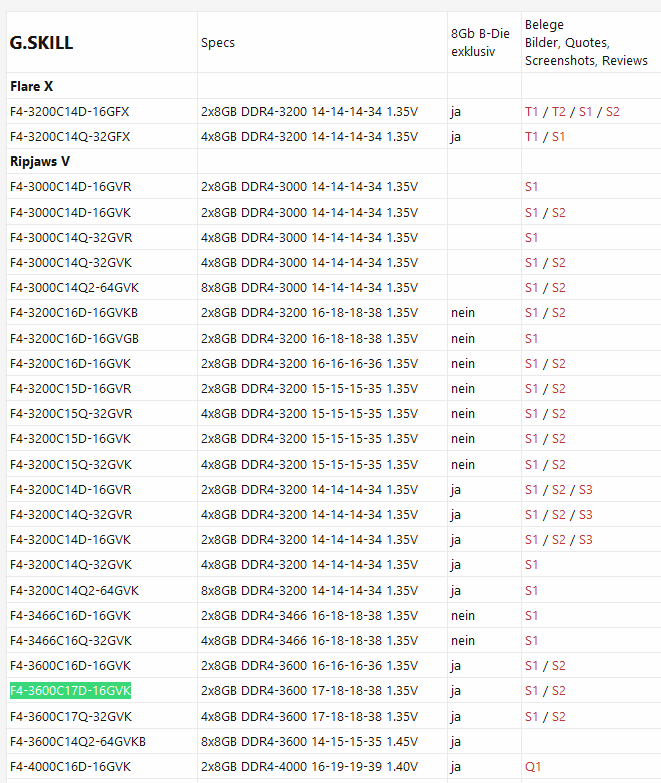Open S1 link for F4-3000C14D-16GVR

coord(531,187)
